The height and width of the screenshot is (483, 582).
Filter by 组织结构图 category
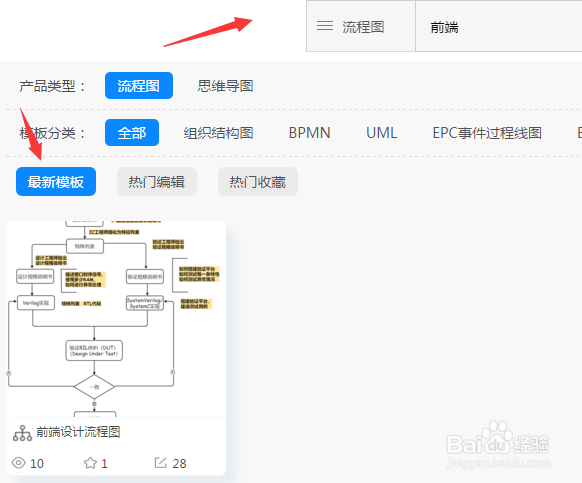point(218,133)
